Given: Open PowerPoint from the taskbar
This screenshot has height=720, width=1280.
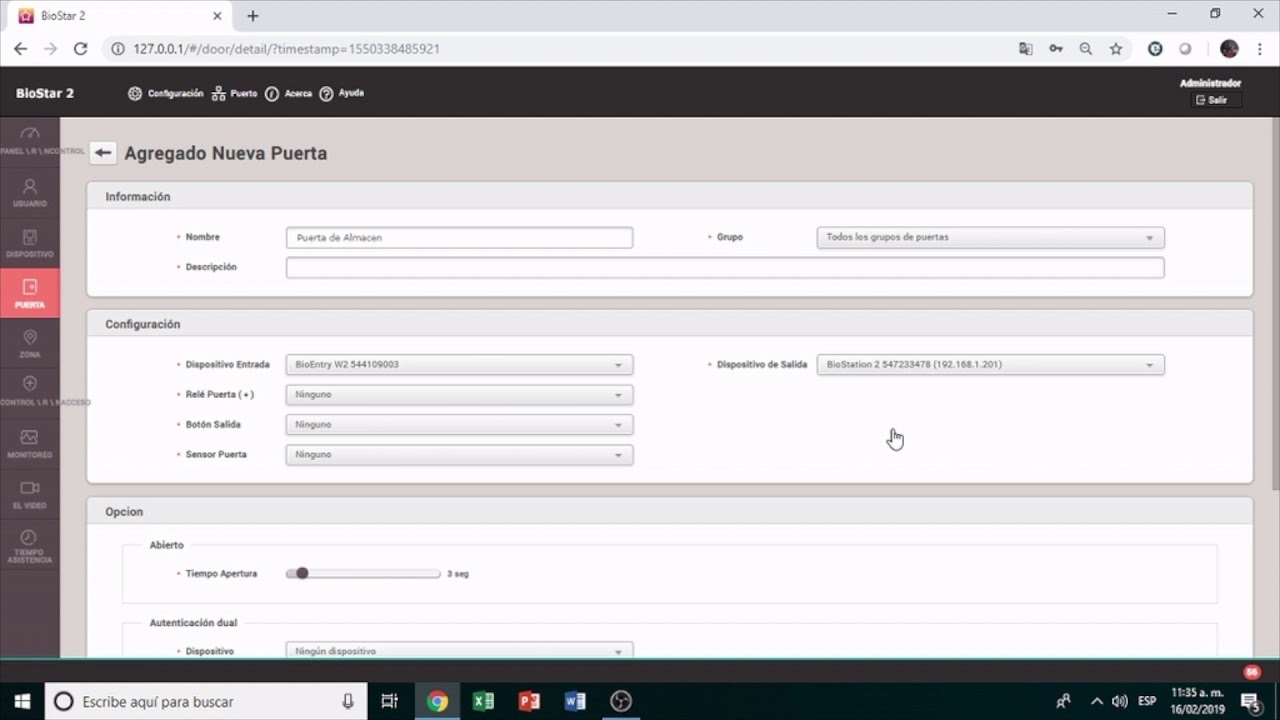Looking at the screenshot, I should tap(529, 701).
